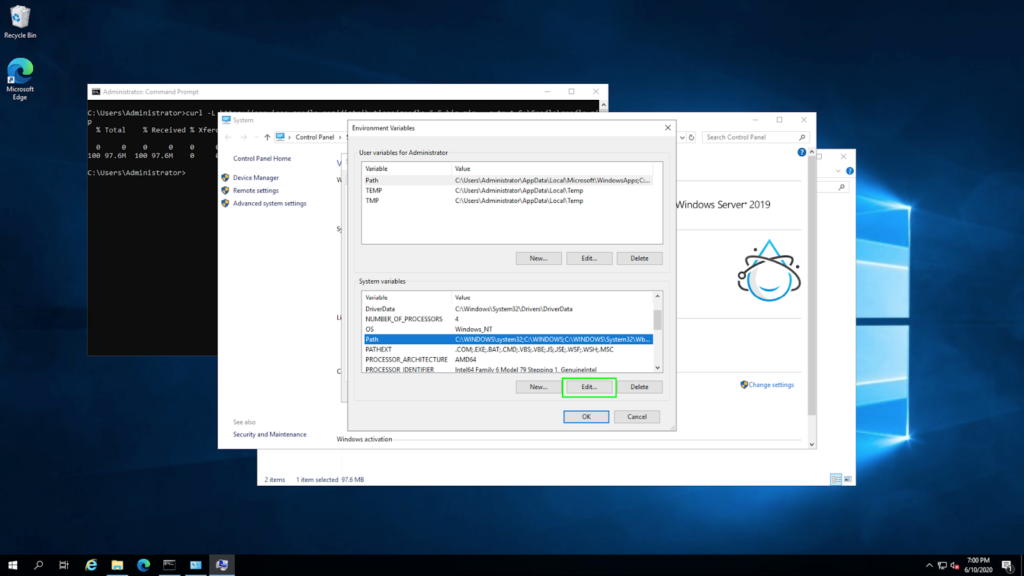Click Edit under System variables
The height and width of the screenshot is (576, 1024).
point(588,387)
